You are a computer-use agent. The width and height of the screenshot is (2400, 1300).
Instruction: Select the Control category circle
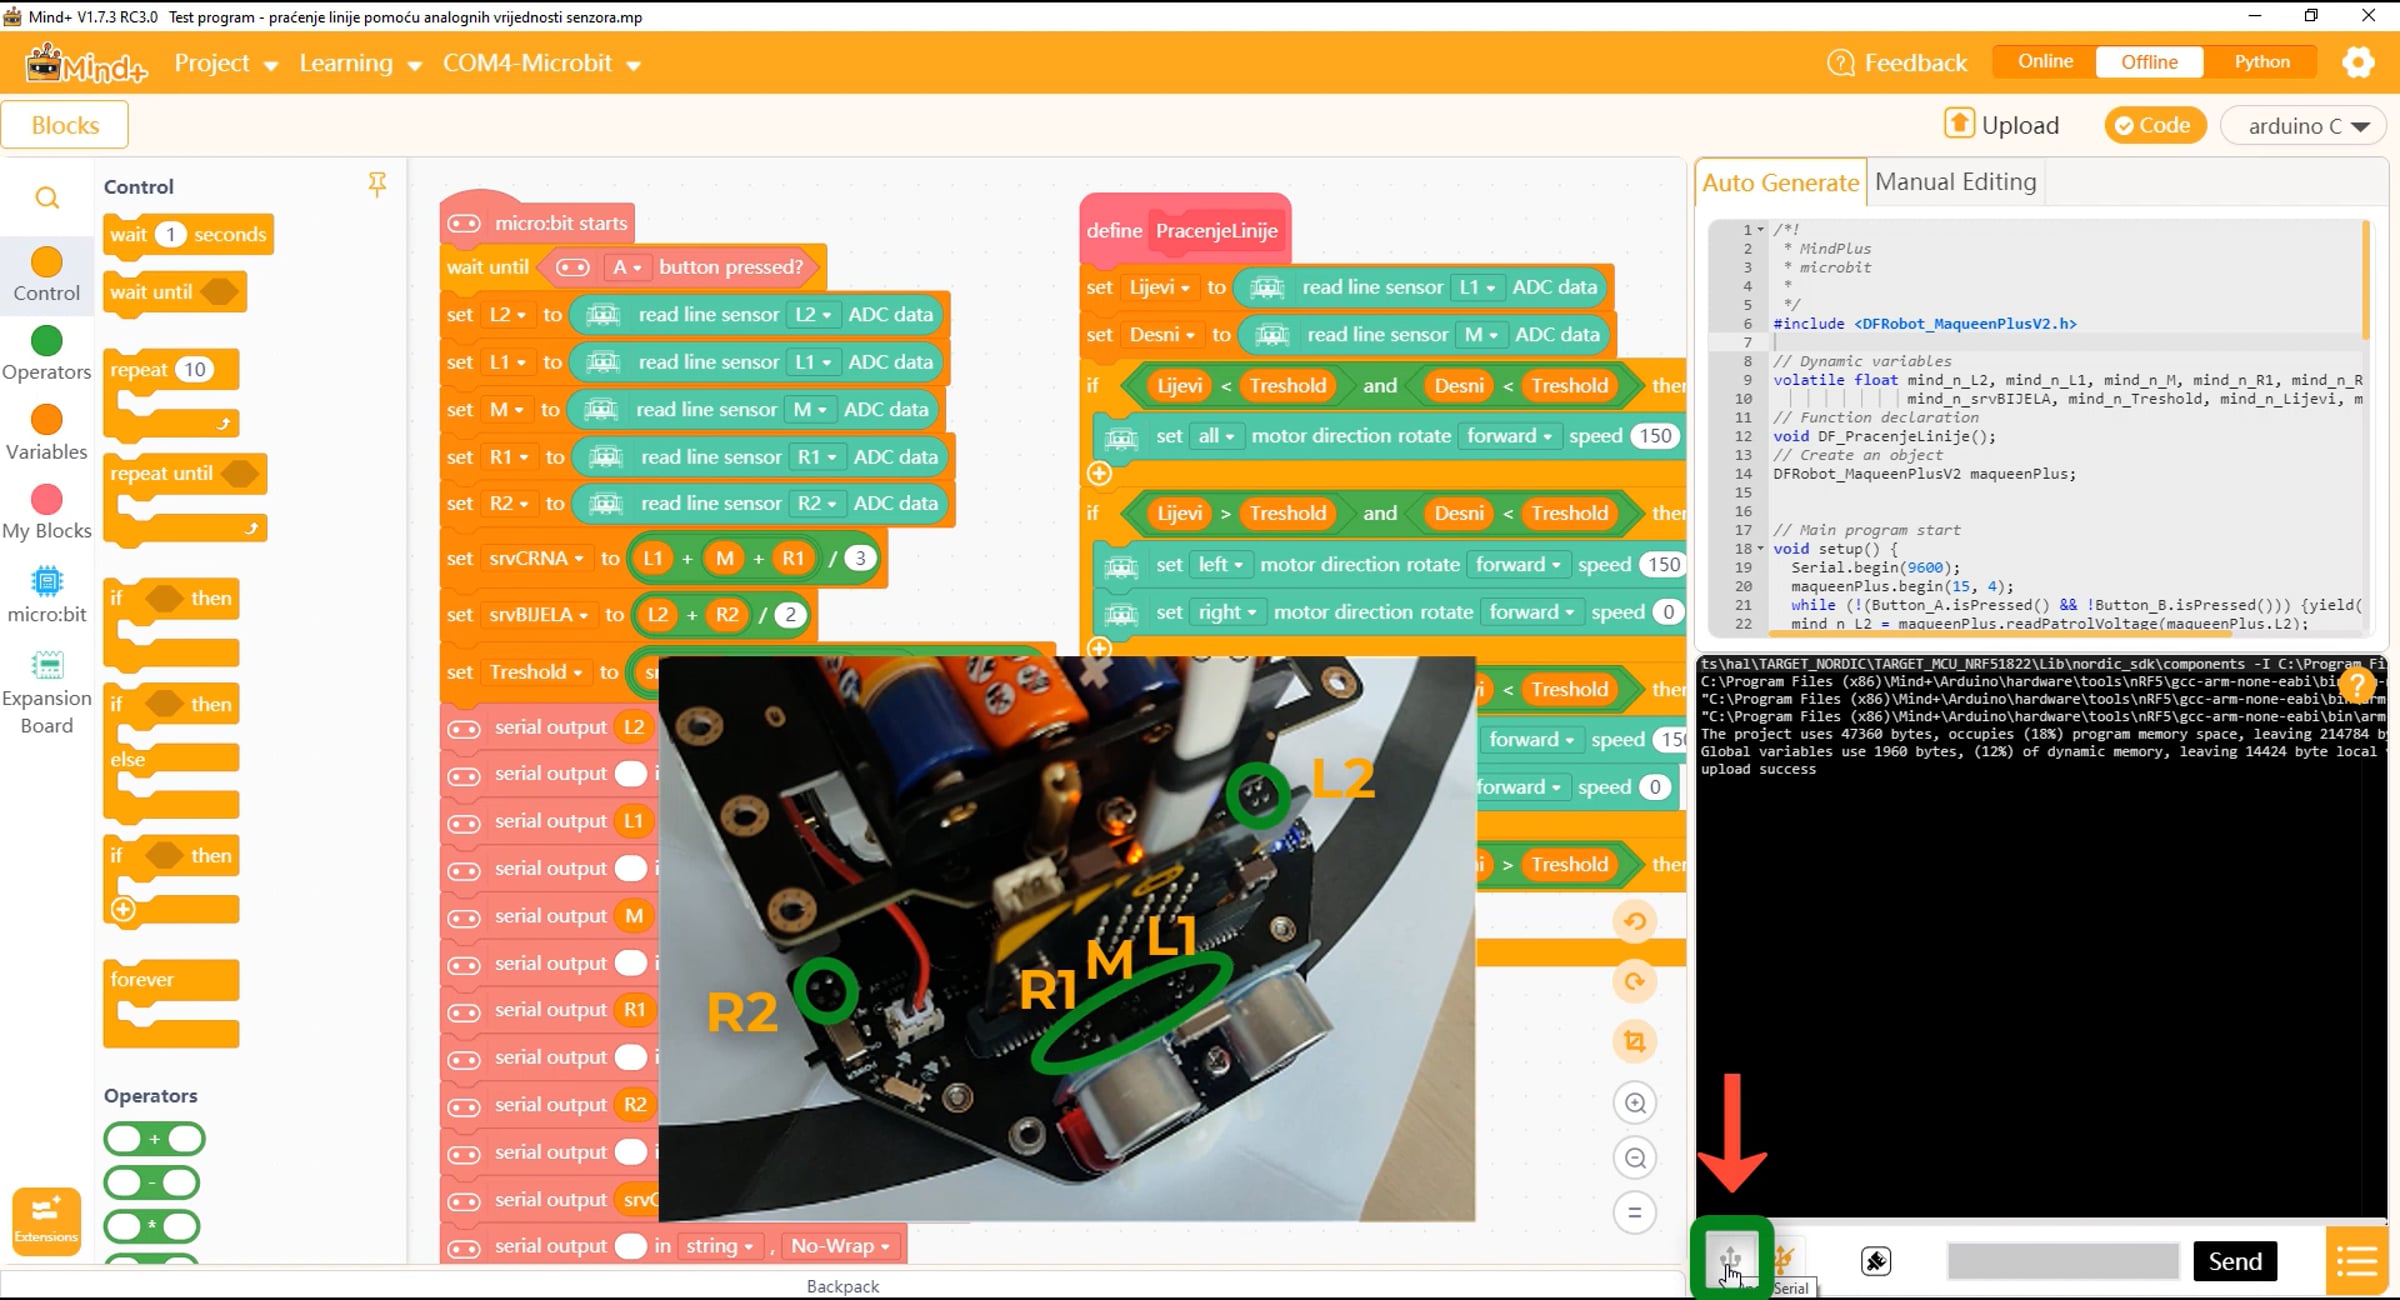pyautogui.click(x=46, y=262)
